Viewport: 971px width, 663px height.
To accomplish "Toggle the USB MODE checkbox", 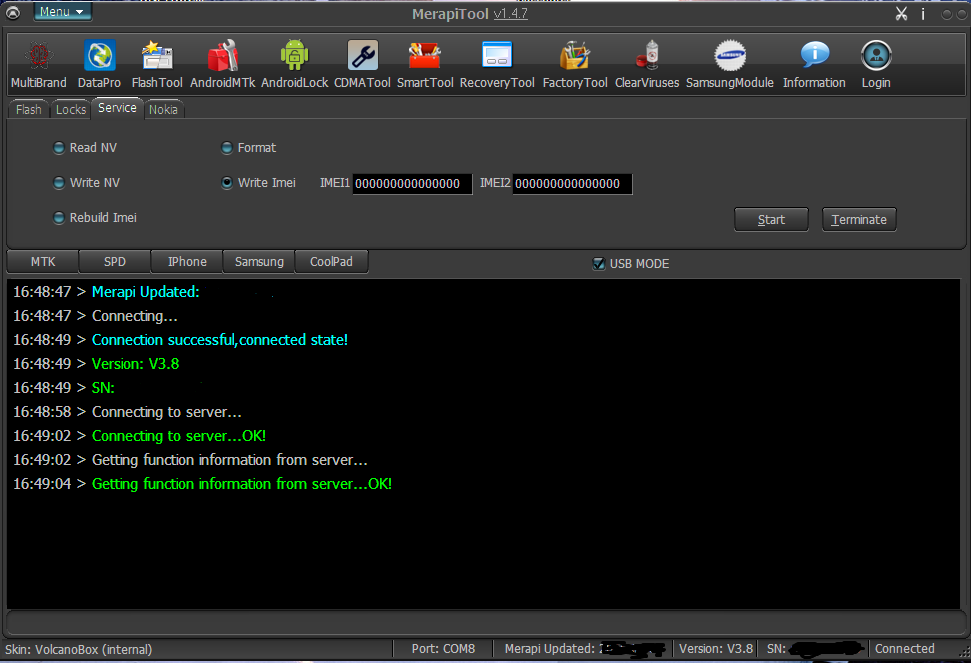I will point(599,264).
